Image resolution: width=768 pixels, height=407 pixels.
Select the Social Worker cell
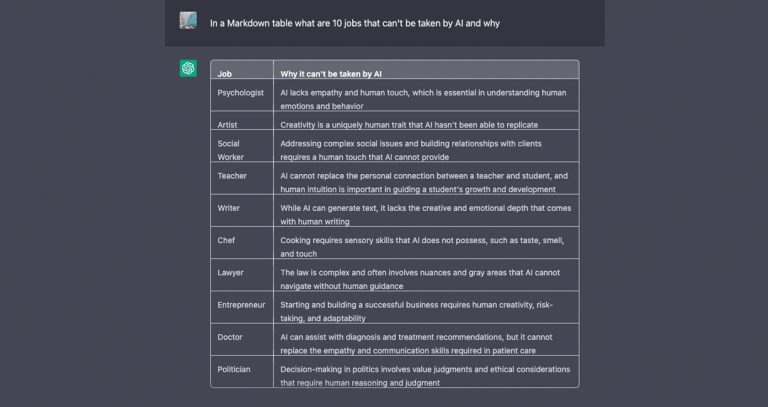pos(230,149)
